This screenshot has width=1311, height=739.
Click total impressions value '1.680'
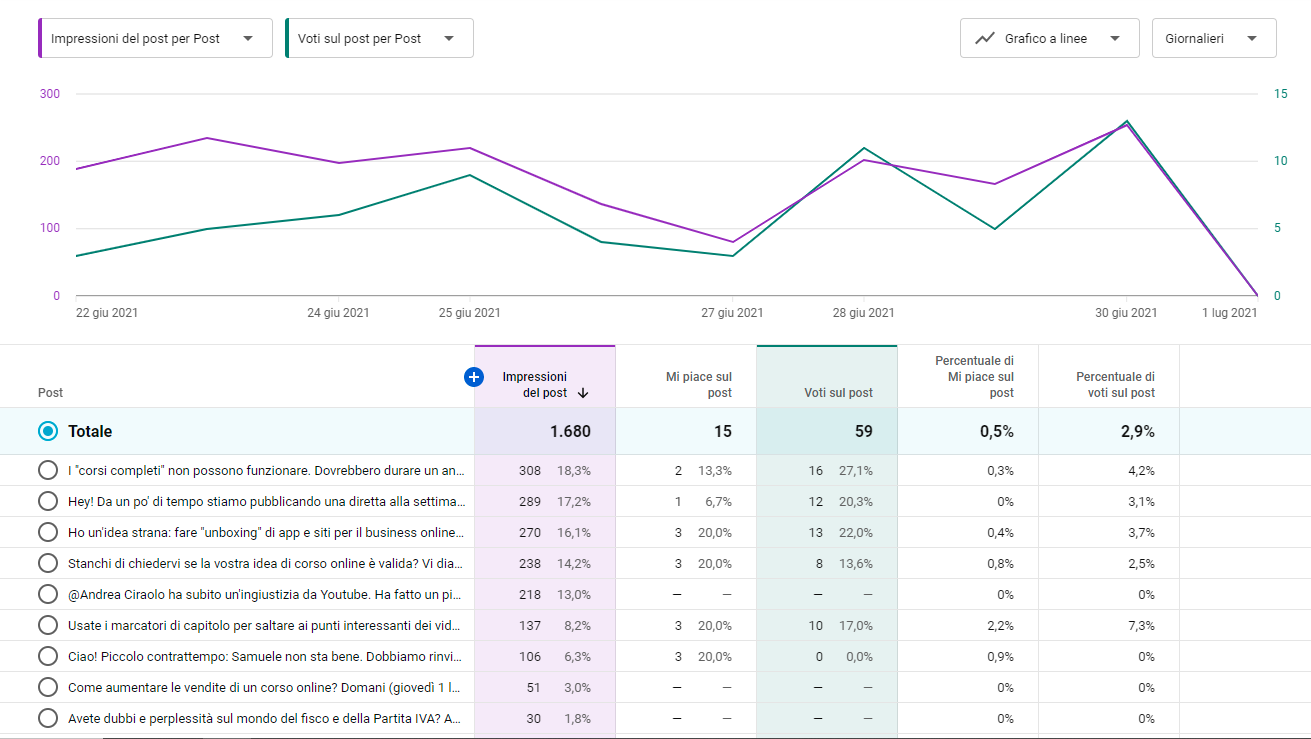pos(570,431)
